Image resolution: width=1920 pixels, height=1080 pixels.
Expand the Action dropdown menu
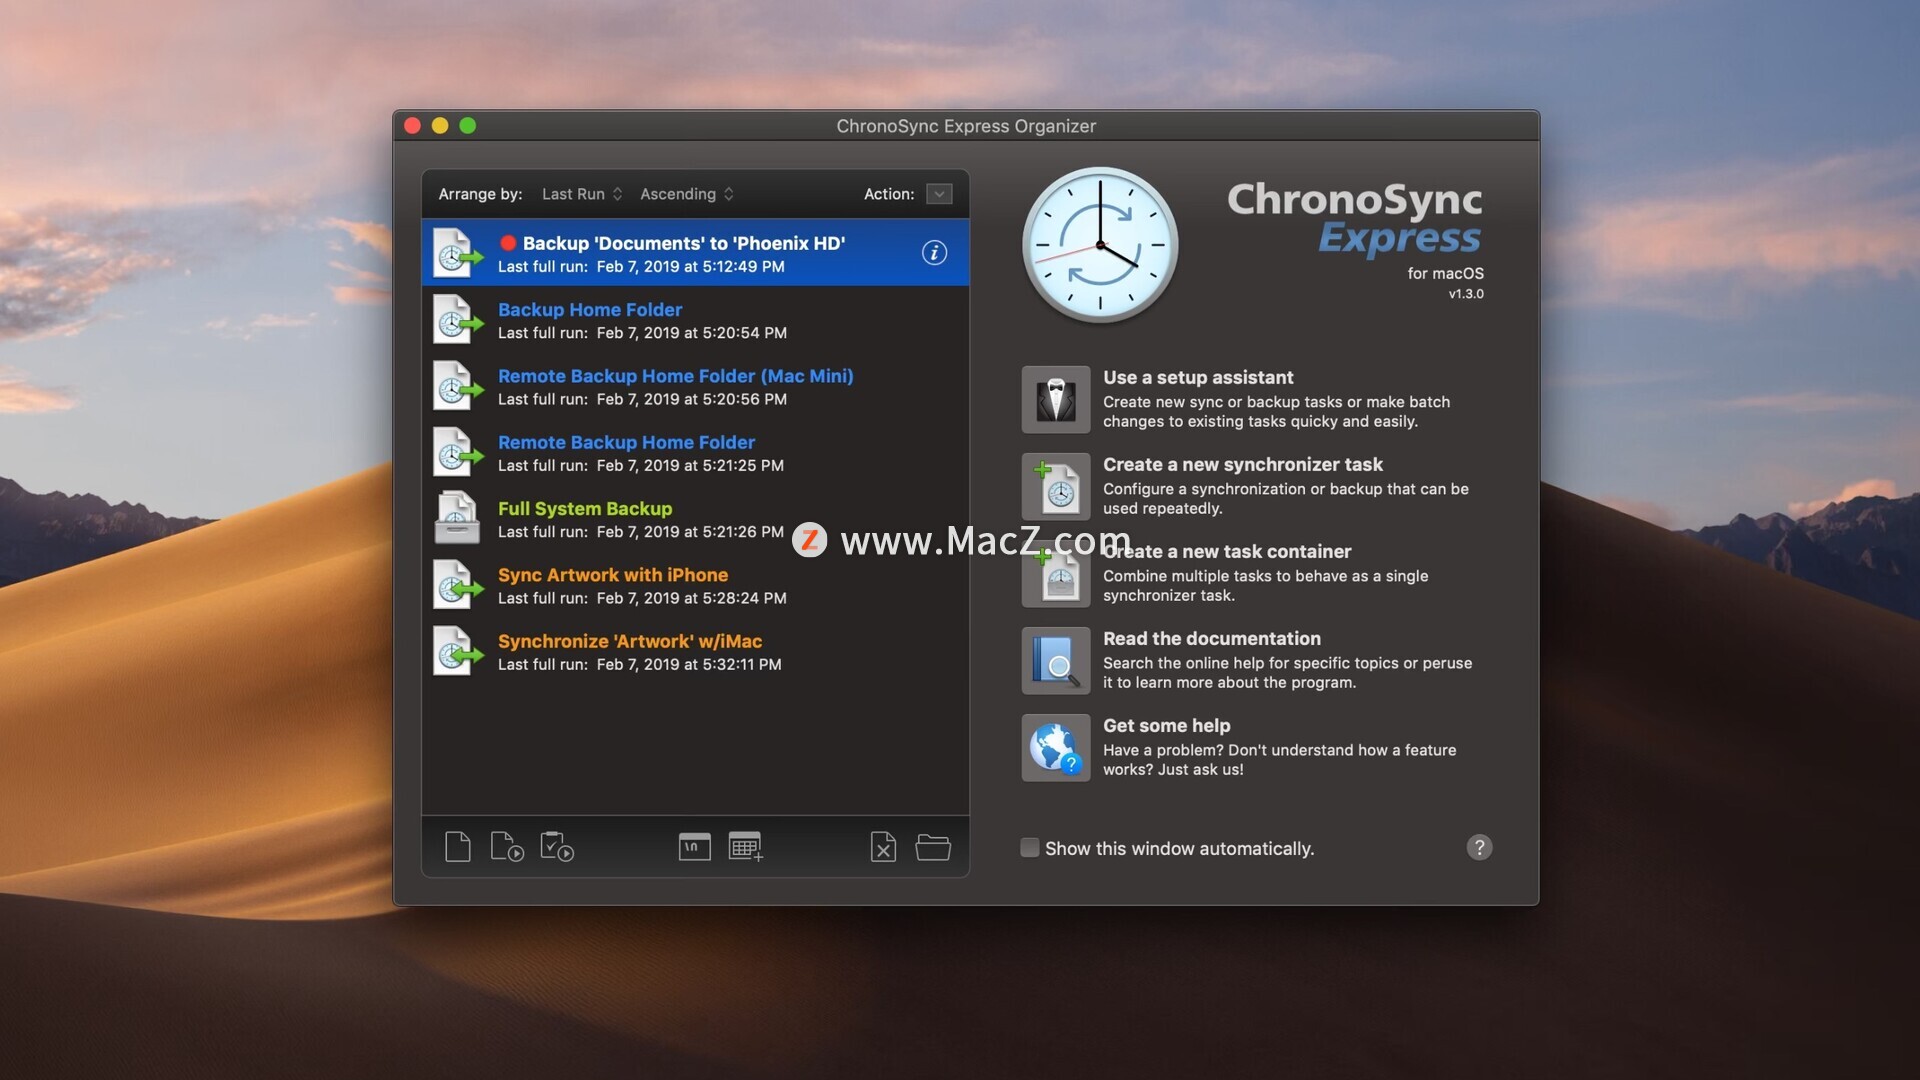click(x=939, y=194)
